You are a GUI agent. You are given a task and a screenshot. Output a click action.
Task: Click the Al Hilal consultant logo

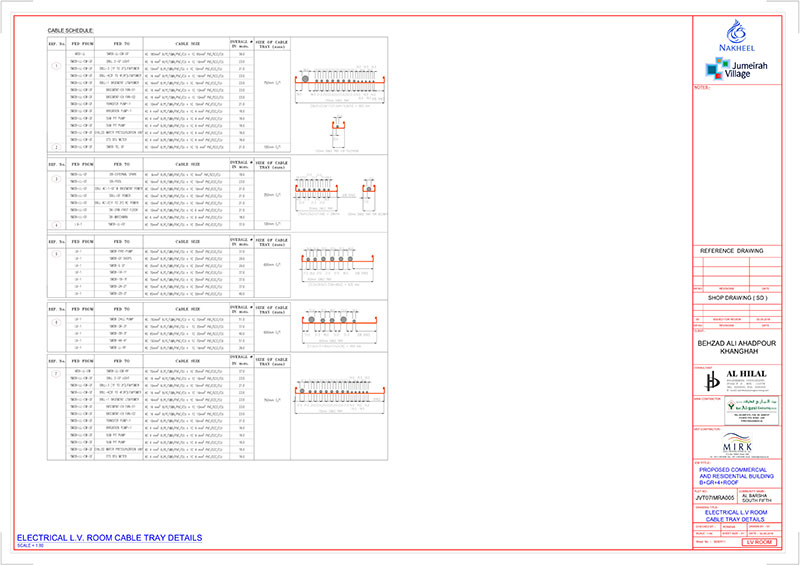[737, 379]
